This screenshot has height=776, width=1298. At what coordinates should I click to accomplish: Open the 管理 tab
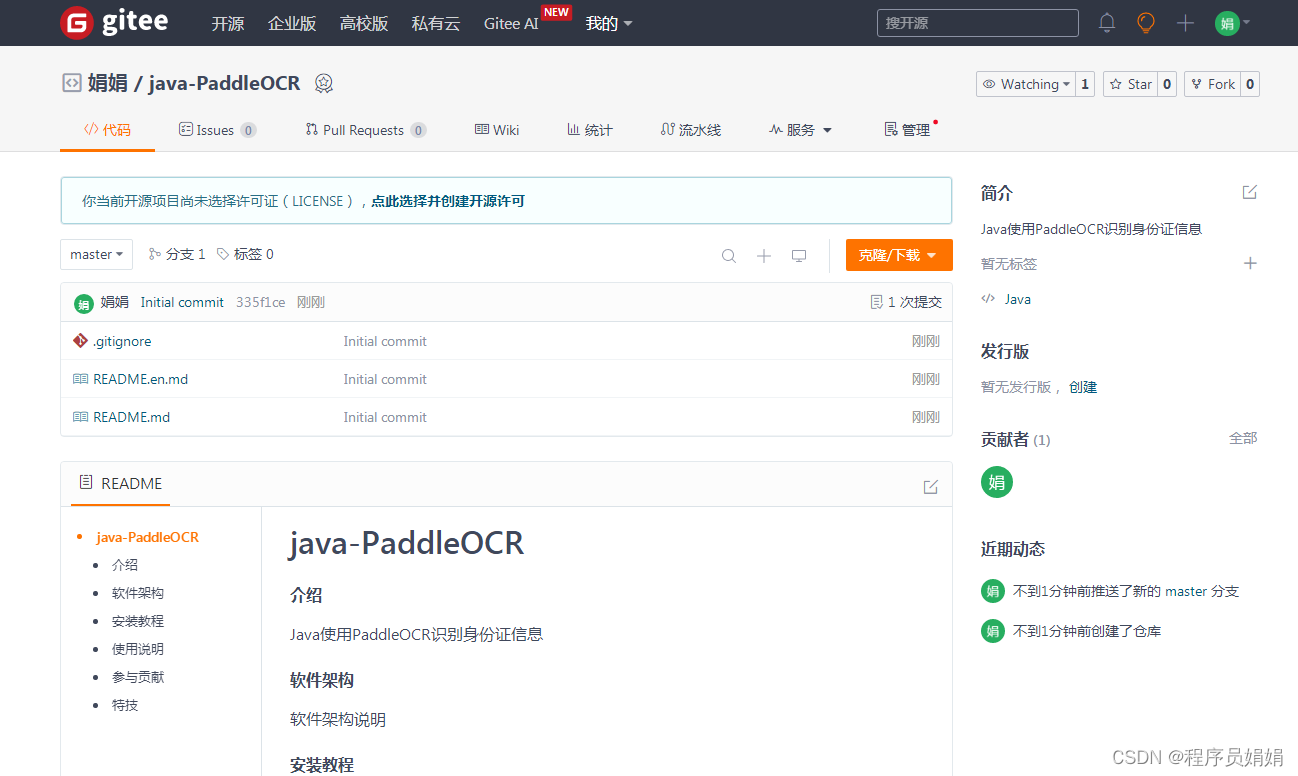click(908, 130)
